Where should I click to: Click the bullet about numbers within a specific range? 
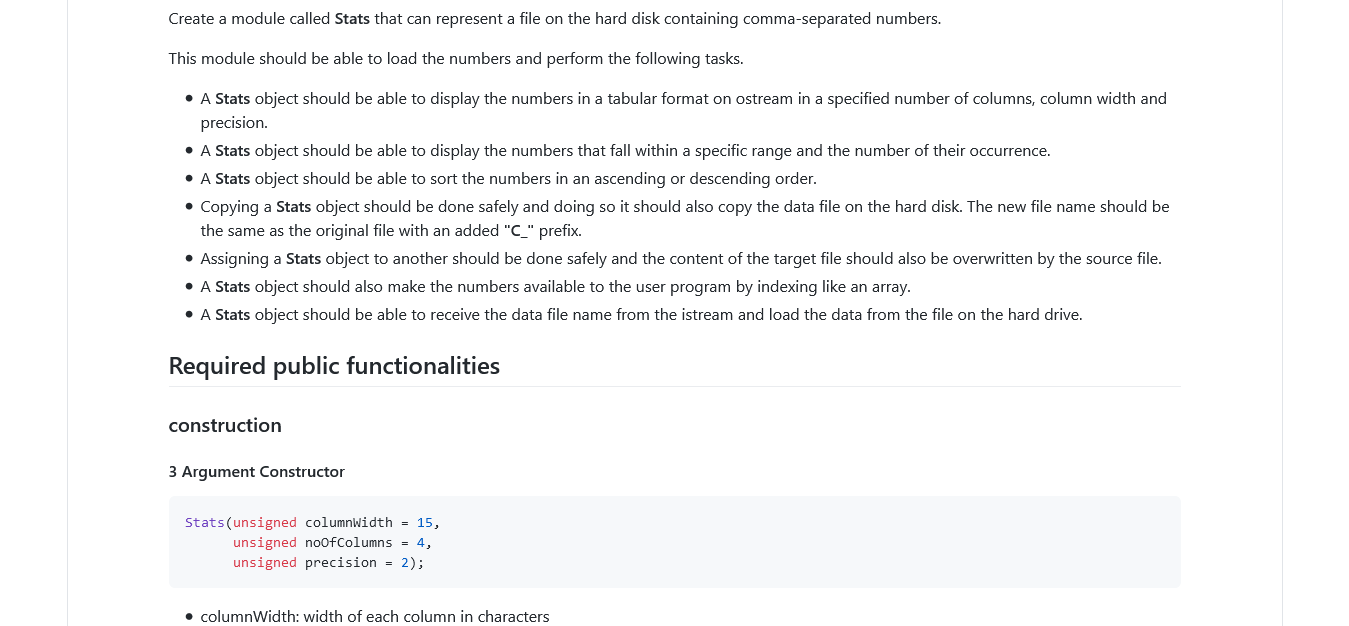coord(626,151)
